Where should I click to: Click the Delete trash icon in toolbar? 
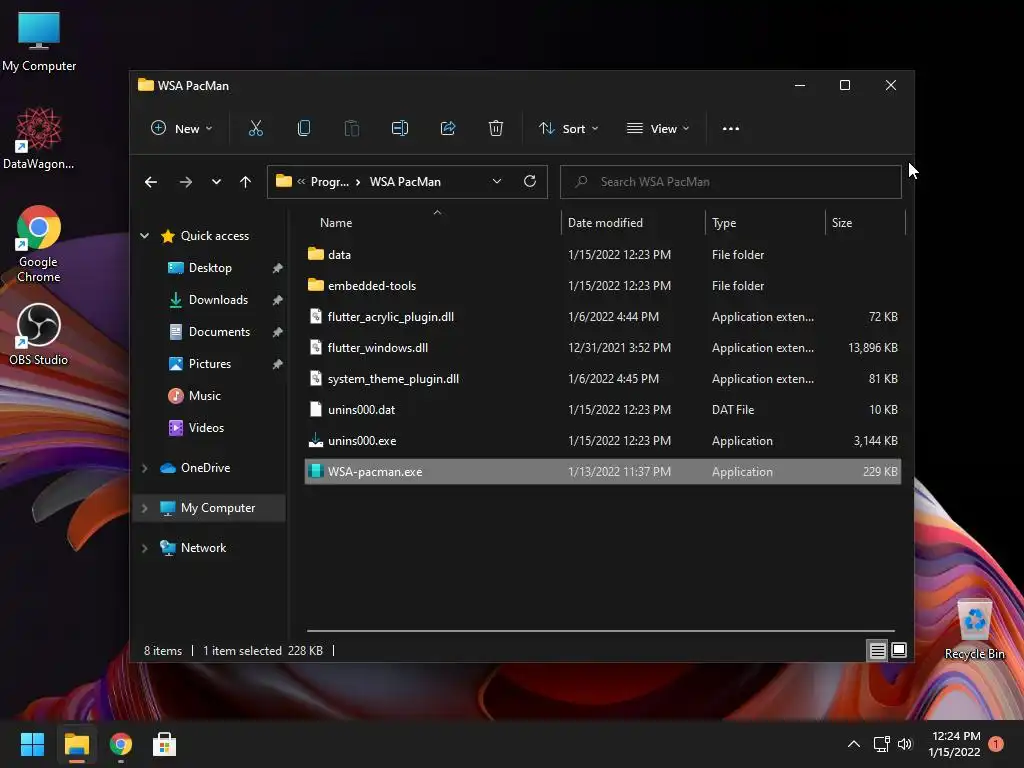point(496,129)
